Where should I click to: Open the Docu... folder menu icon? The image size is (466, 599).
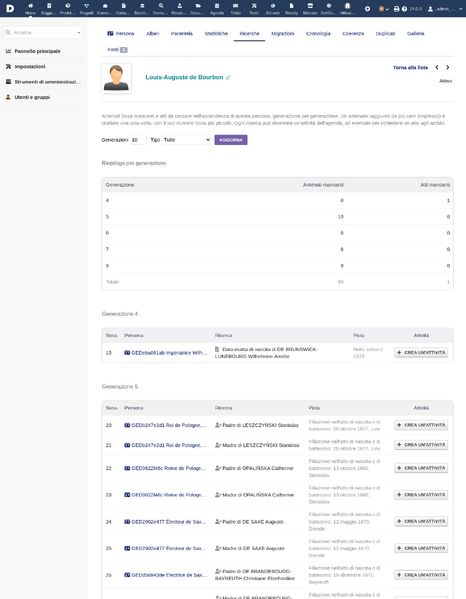198,6
